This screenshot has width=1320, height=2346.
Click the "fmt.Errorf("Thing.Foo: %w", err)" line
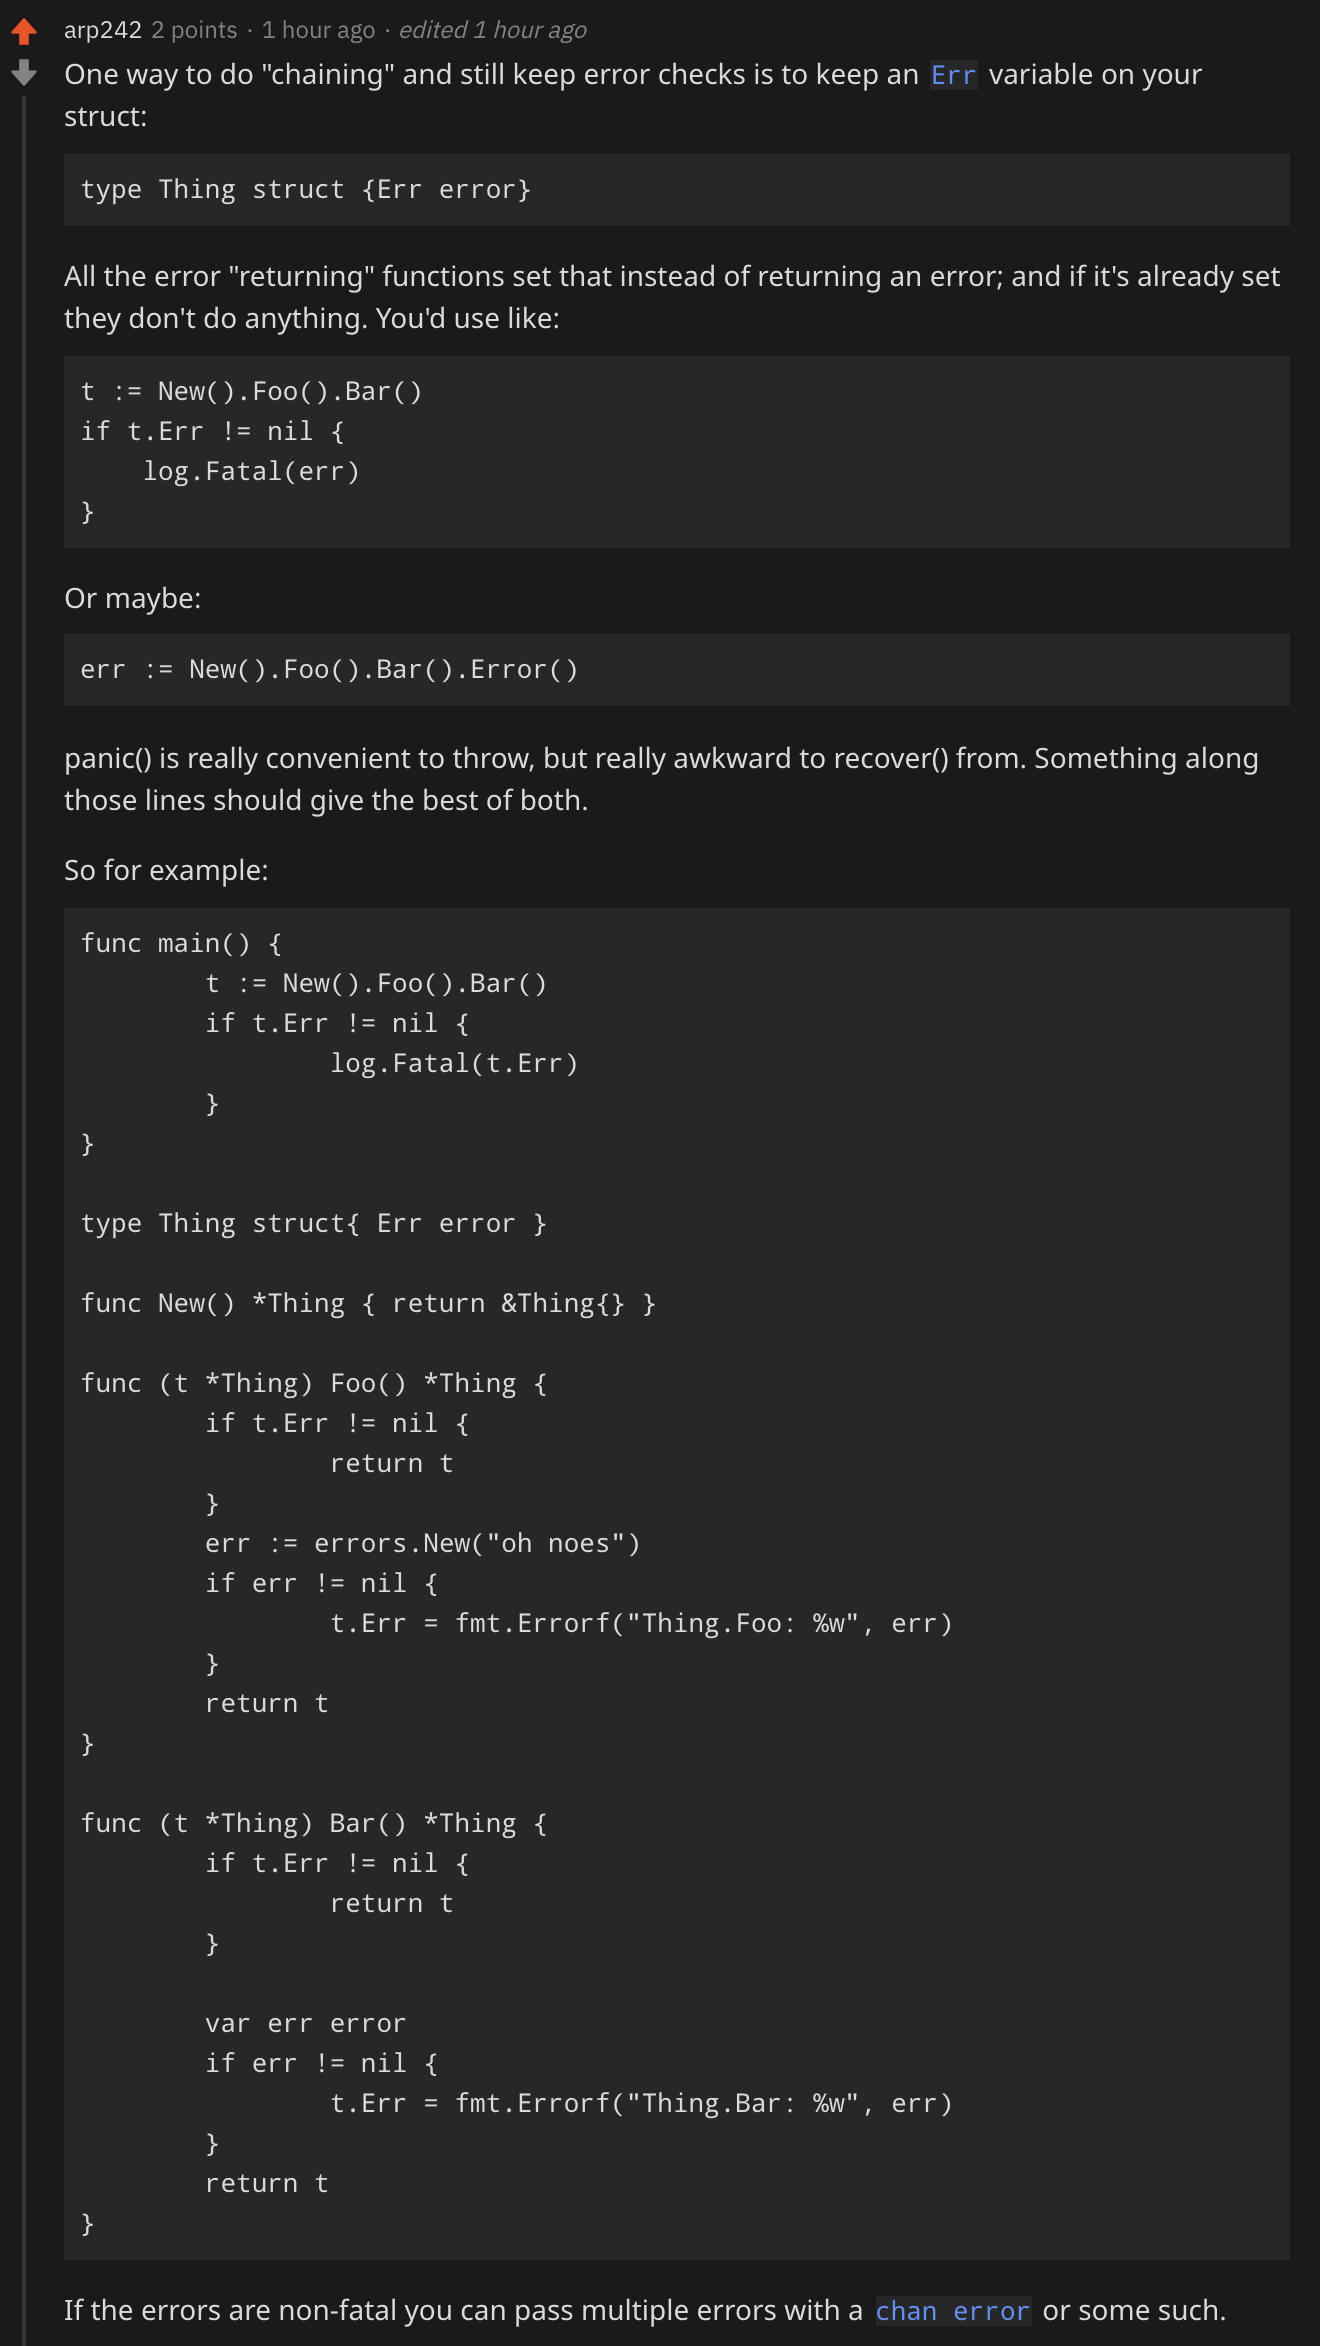click(x=643, y=1622)
